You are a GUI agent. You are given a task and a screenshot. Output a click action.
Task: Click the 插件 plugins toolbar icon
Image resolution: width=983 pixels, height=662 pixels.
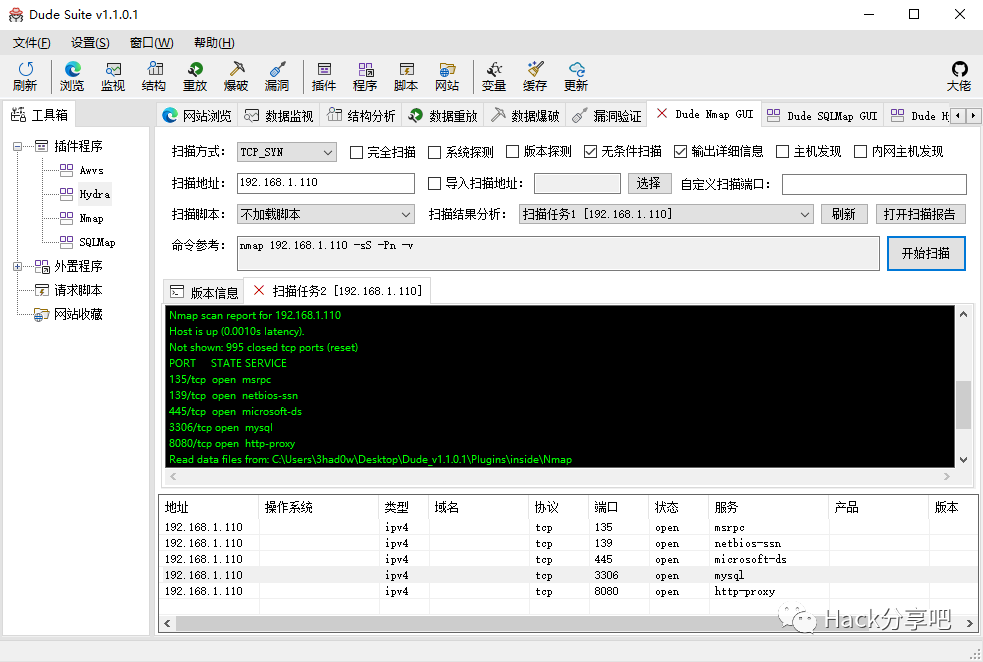click(324, 76)
